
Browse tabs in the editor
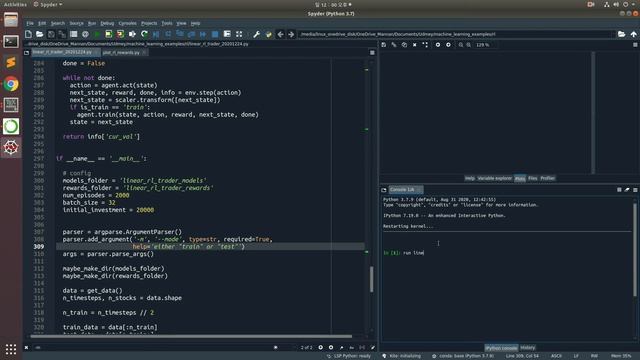pos(27,53)
